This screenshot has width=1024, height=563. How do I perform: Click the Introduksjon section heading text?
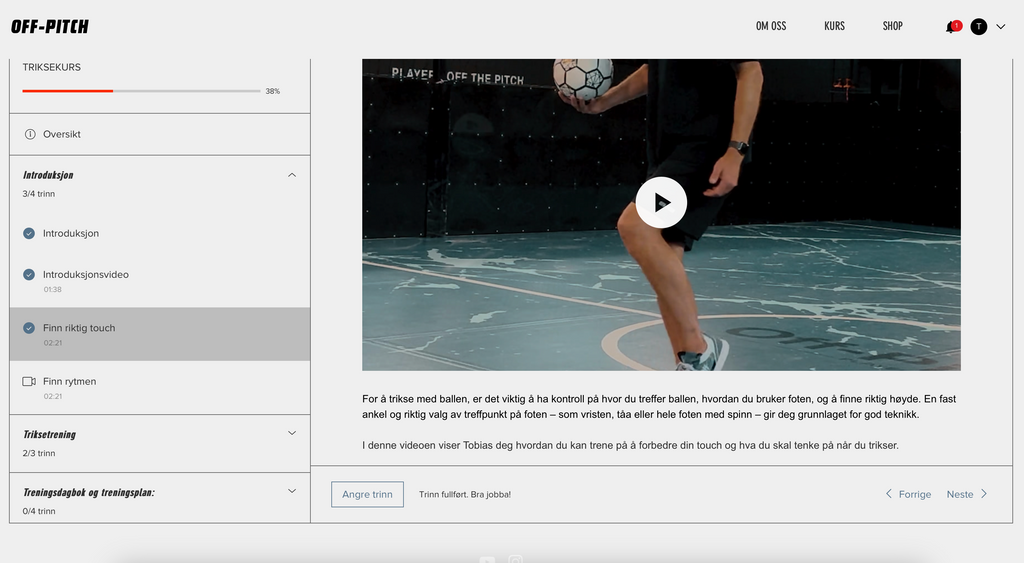coord(48,175)
